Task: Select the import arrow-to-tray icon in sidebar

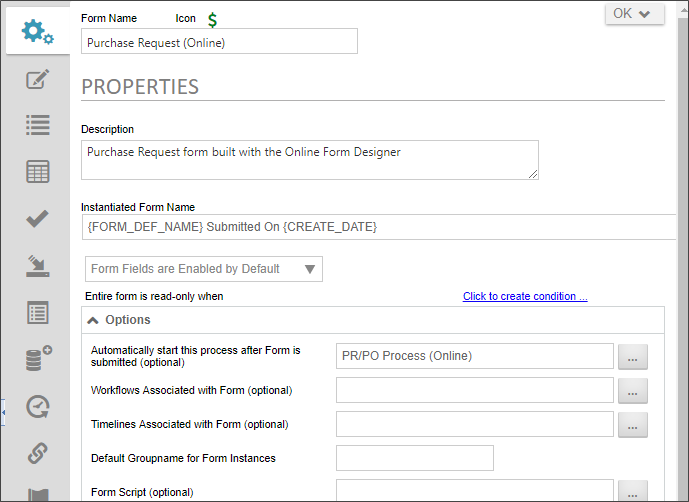Action: [x=38, y=265]
